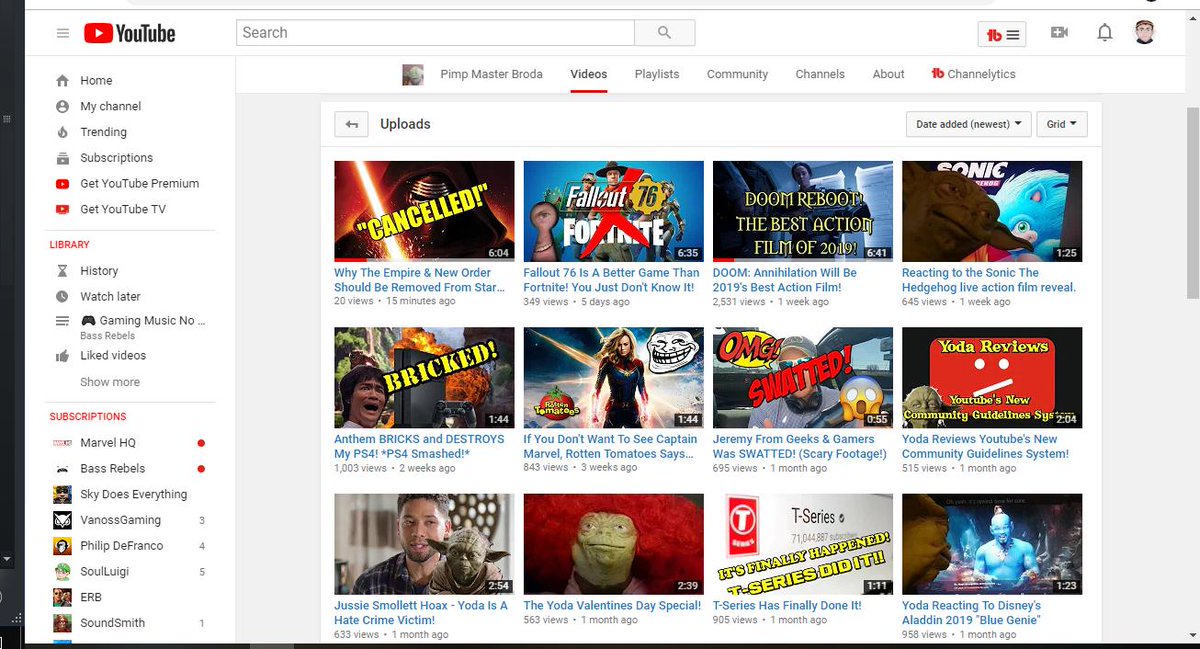Click the Liked videos thumbs-up icon
The image size is (1200, 649).
pos(62,356)
